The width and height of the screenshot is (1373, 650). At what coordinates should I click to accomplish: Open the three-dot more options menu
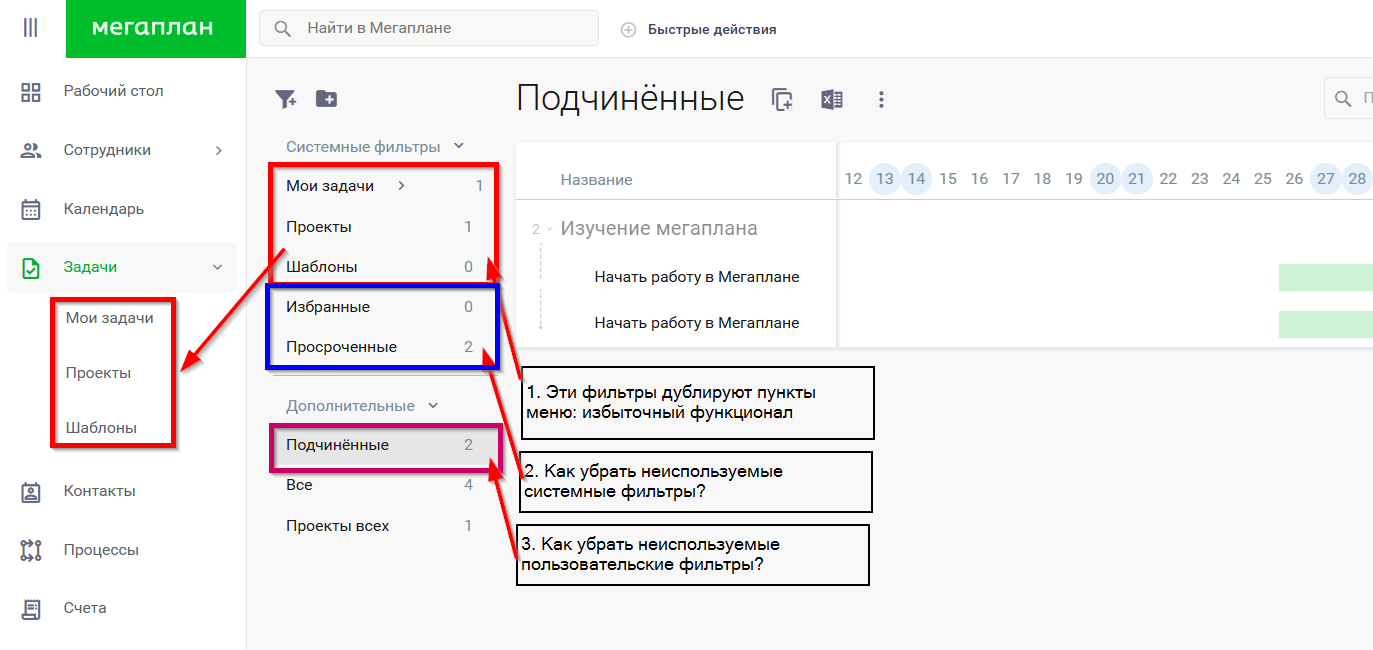(x=881, y=99)
